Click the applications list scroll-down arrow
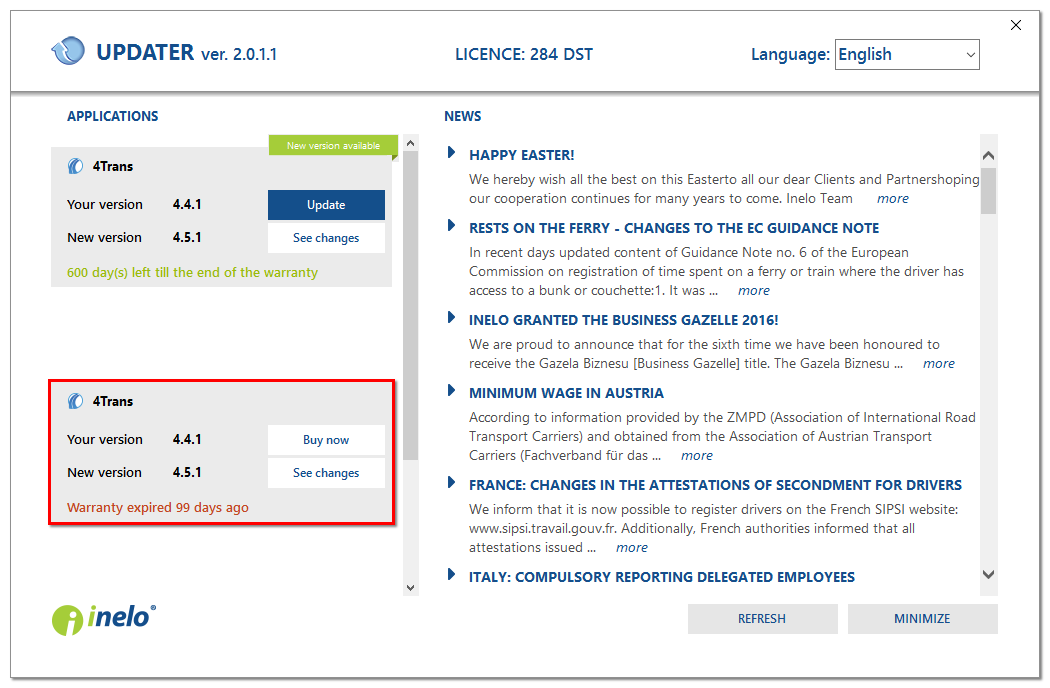Image resolution: width=1050 pixels, height=688 pixels. [410, 588]
